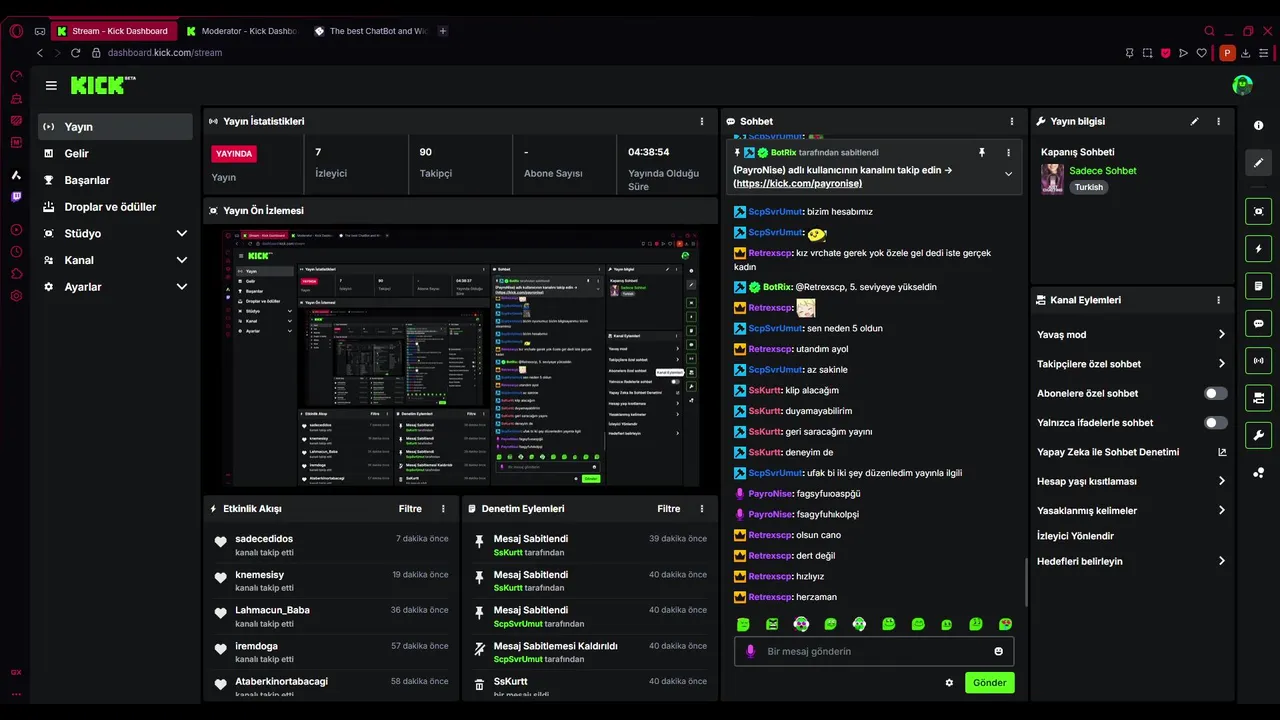This screenshot has width=1280, height=720.
Task: Open Yapay Zeka ile Sohbet Denetimi link
Action: click(x=1132, y=452)
